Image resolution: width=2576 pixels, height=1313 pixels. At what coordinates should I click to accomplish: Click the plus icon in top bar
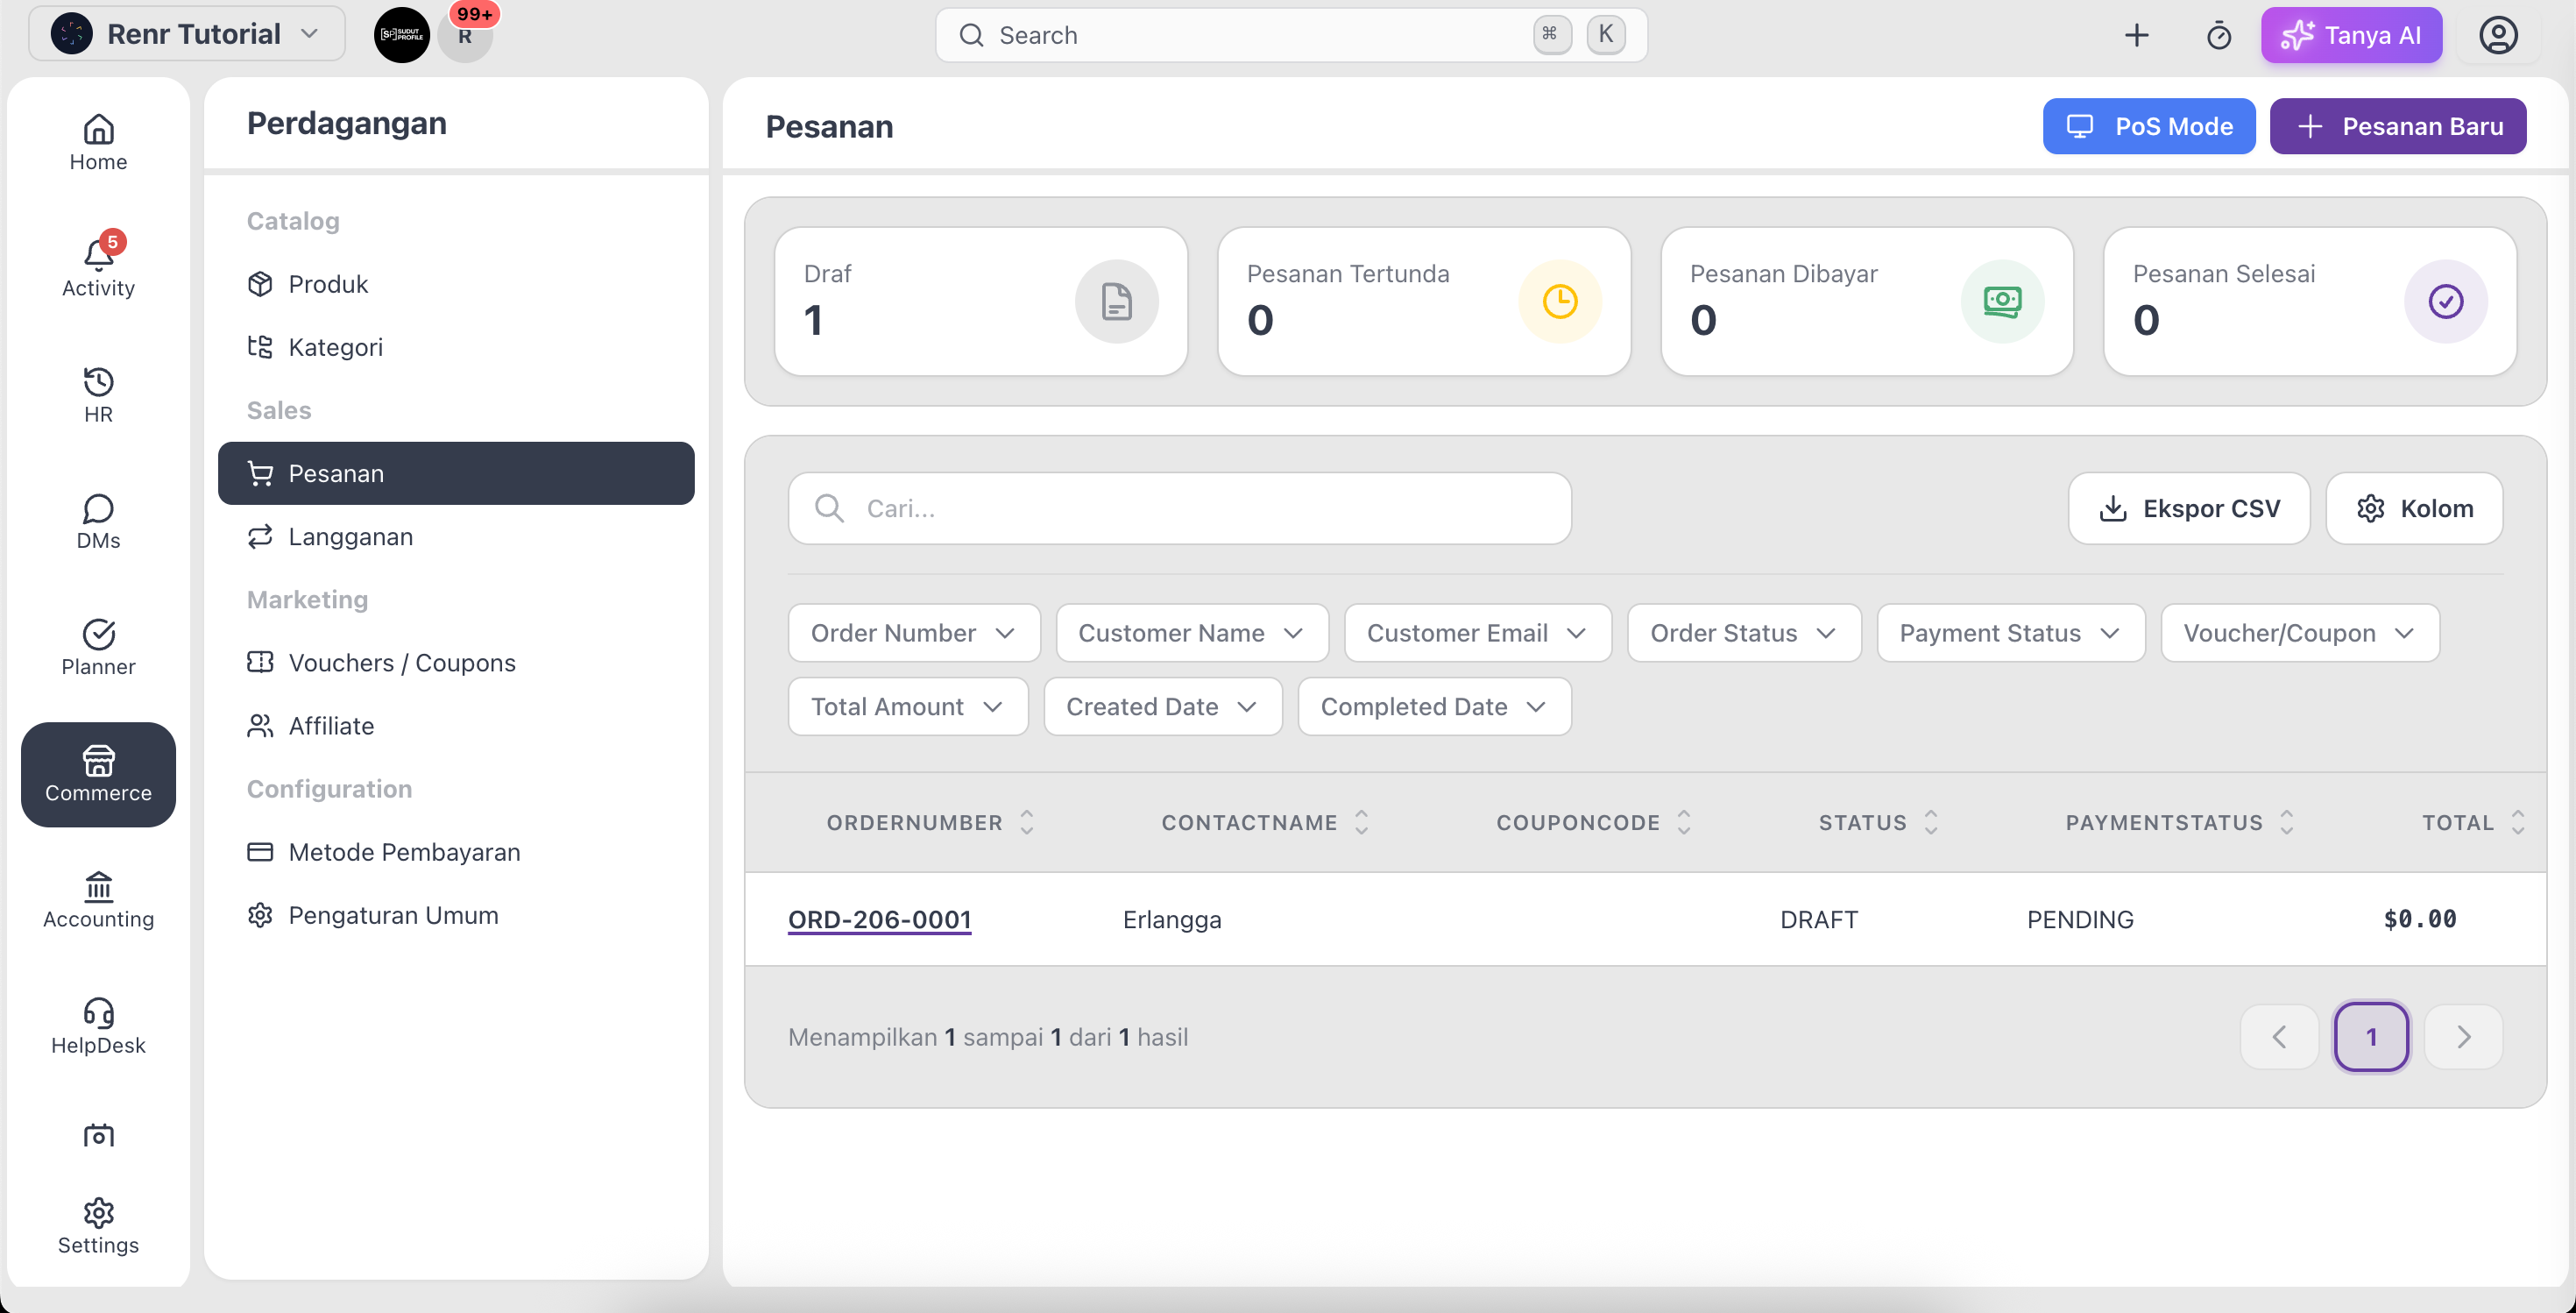pyautogui.click(x=2136, y=36)
